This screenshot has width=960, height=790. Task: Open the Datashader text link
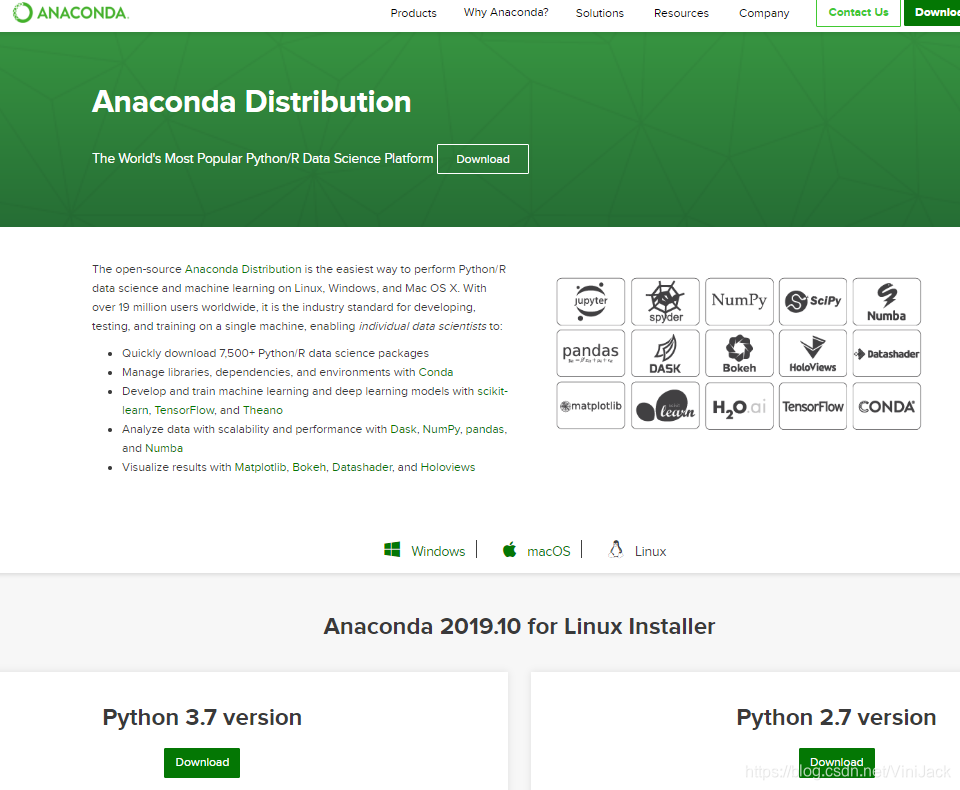(x=362, y=467)
